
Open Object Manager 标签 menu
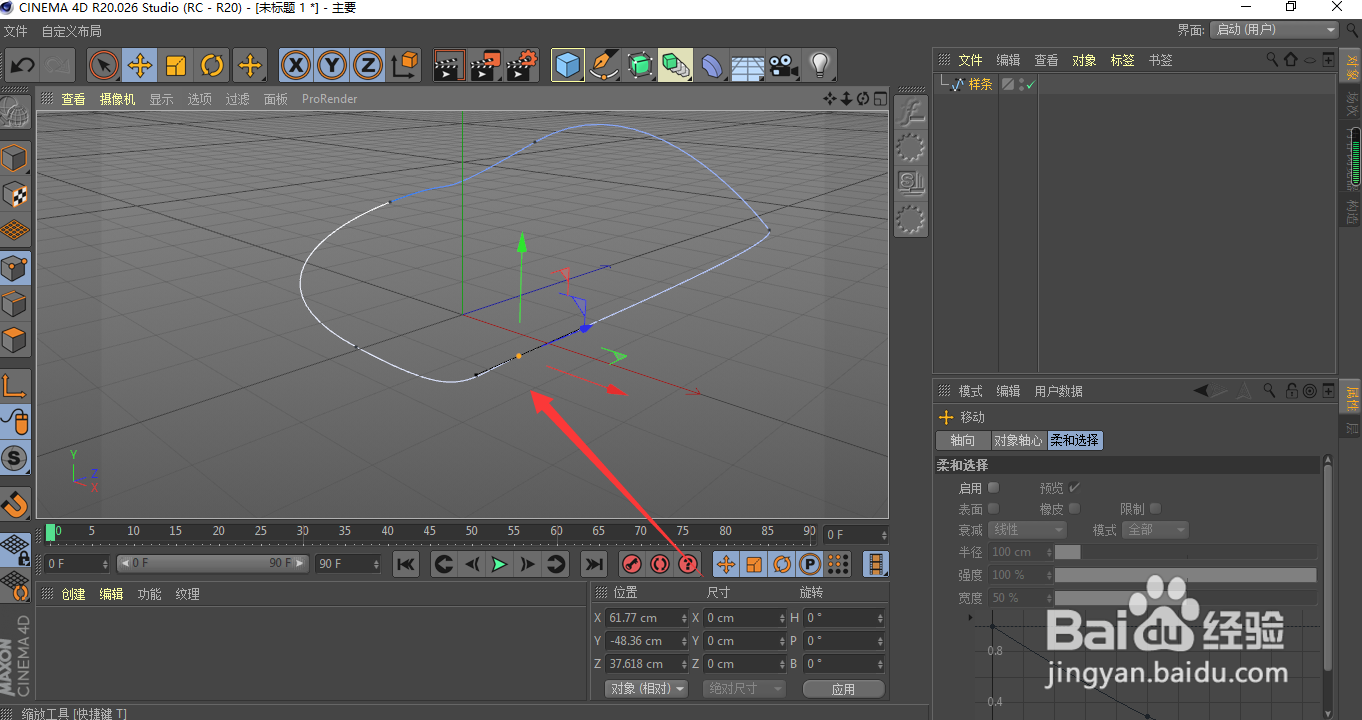click(x=1122, y=60)
